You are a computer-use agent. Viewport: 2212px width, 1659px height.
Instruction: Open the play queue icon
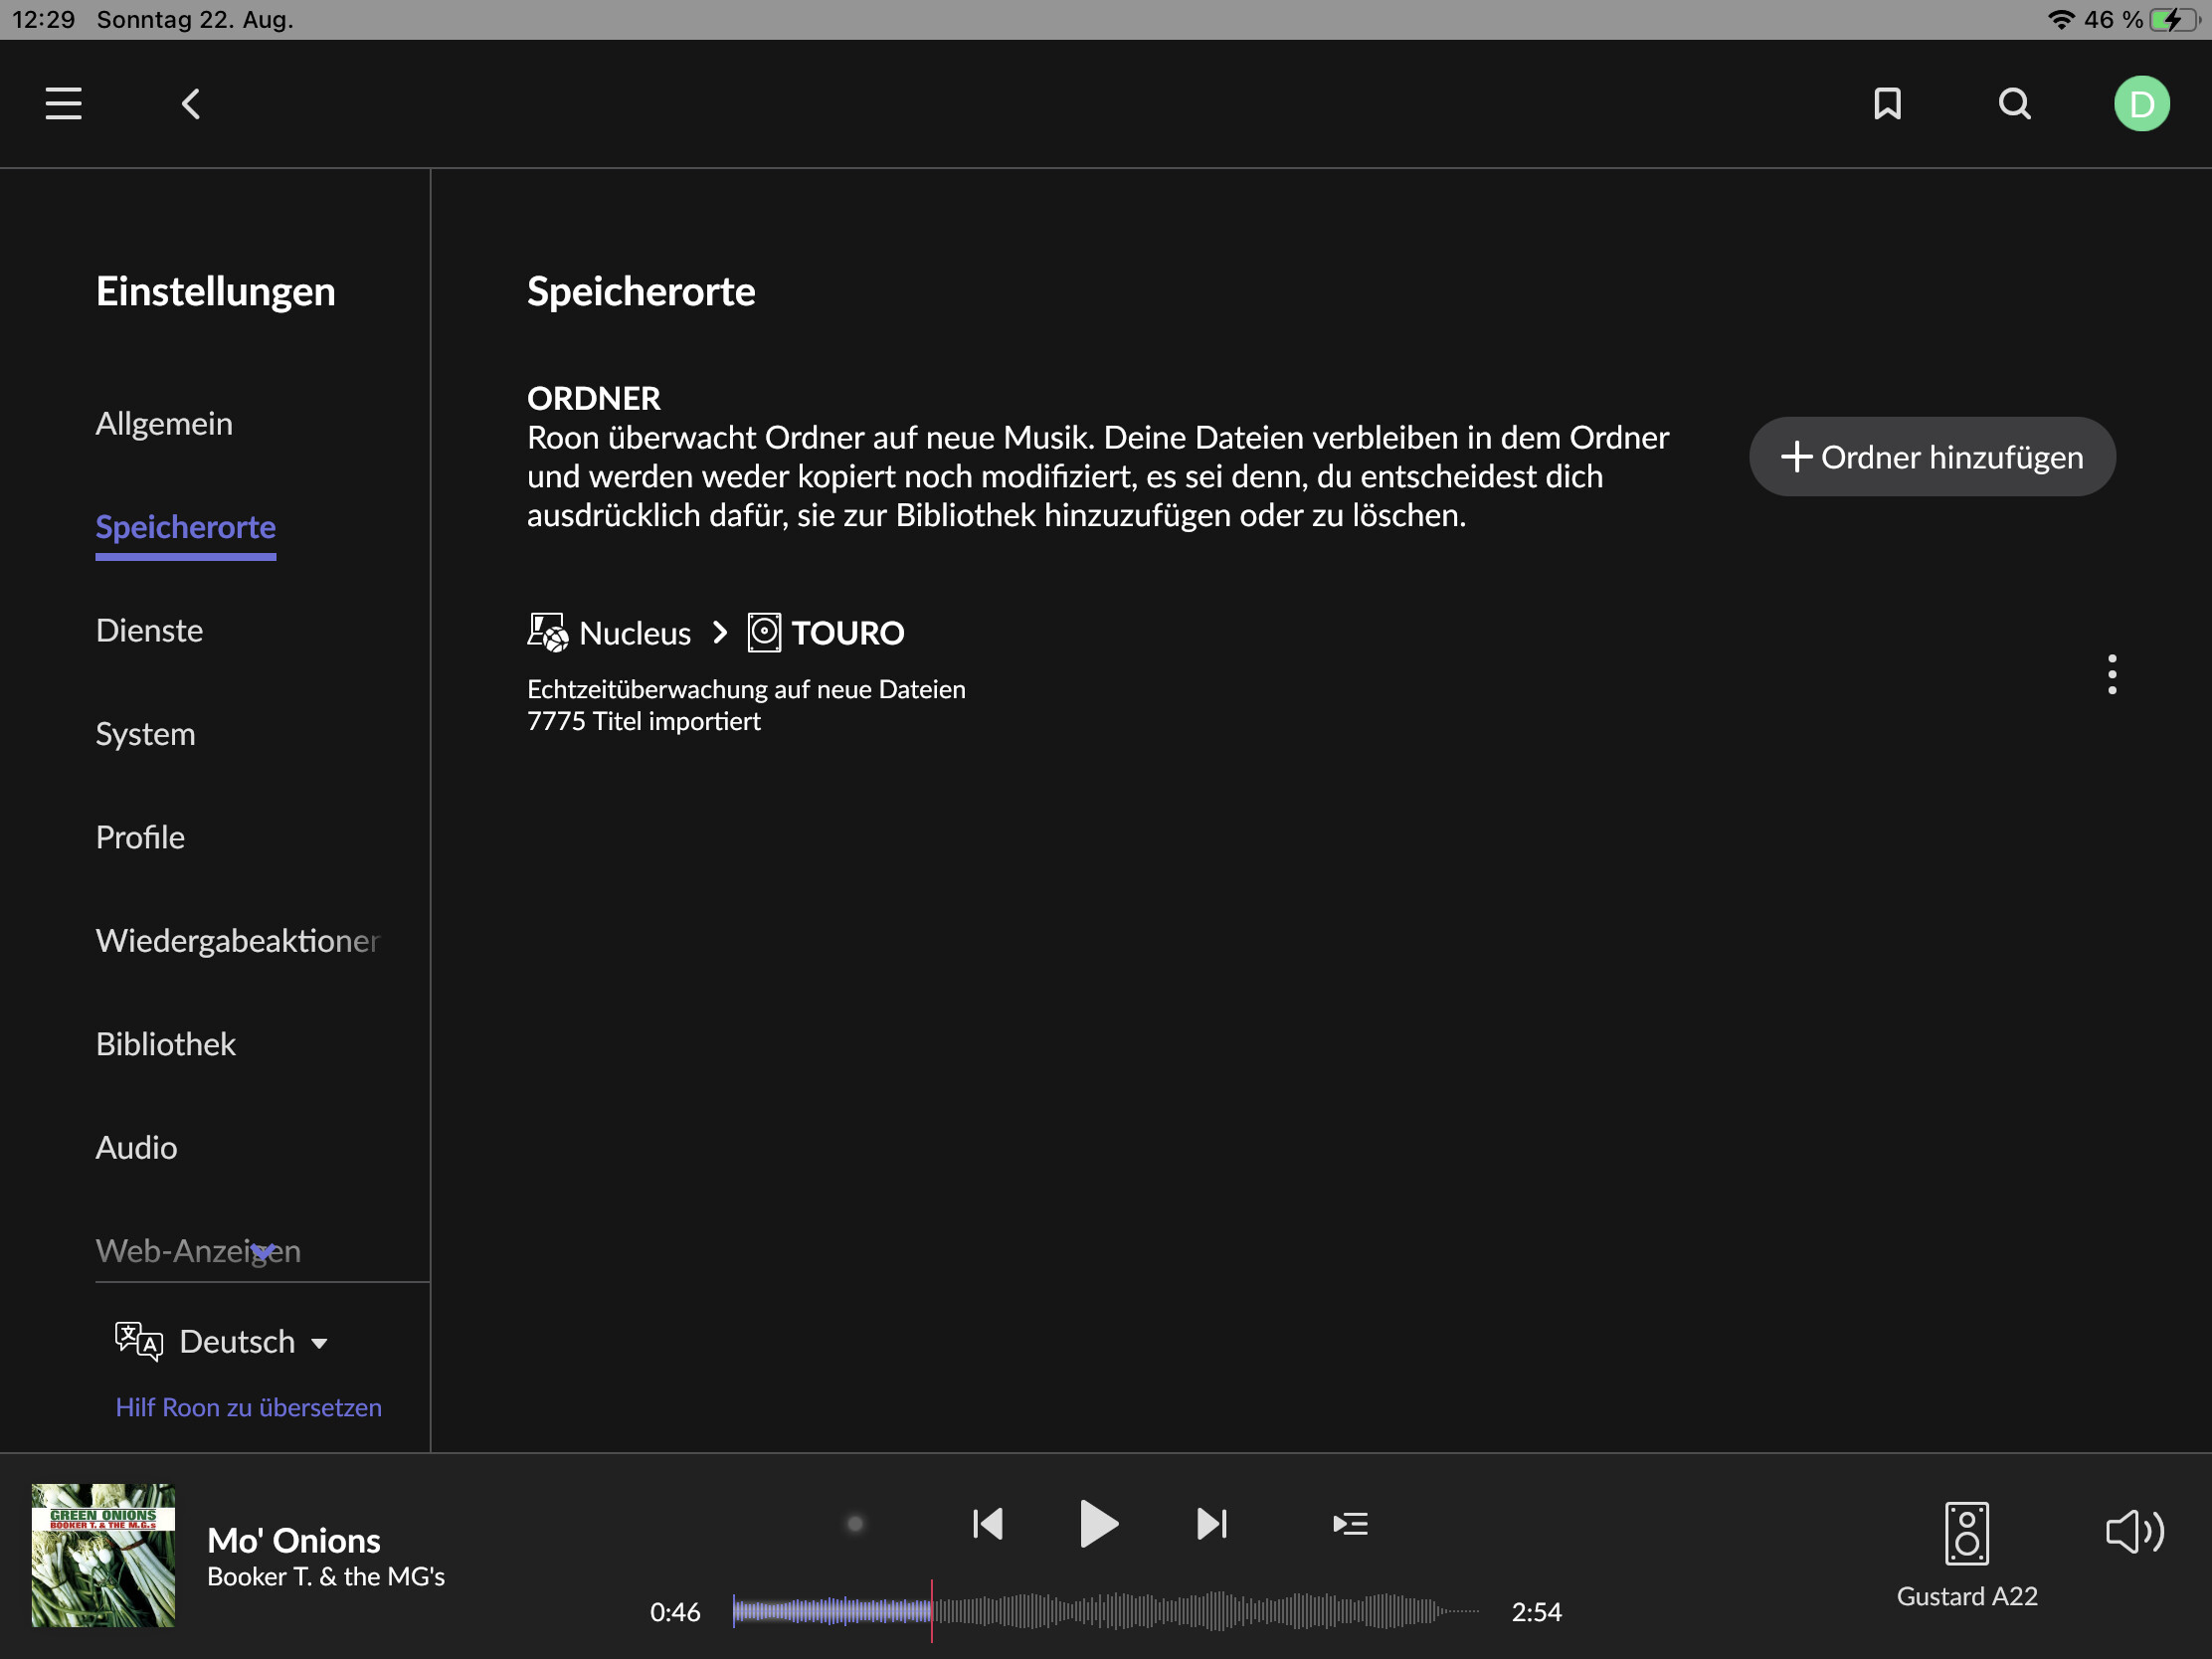coord(1350,1523)
